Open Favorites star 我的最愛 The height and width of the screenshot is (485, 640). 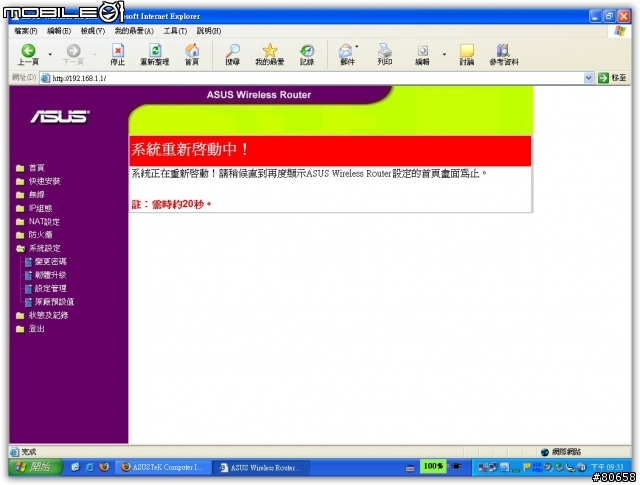pos(270,55)
